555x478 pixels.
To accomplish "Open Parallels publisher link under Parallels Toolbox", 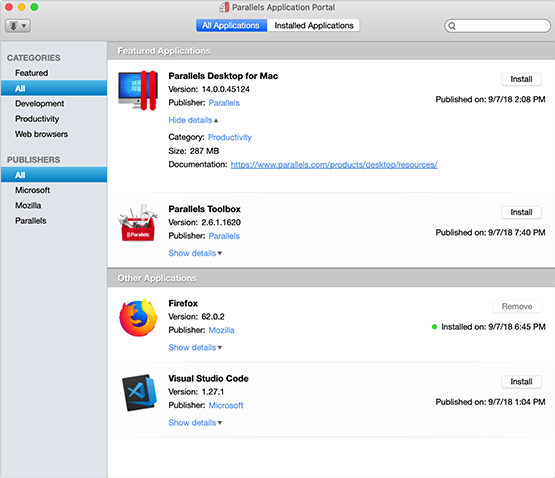I will (x=224, y=236).
